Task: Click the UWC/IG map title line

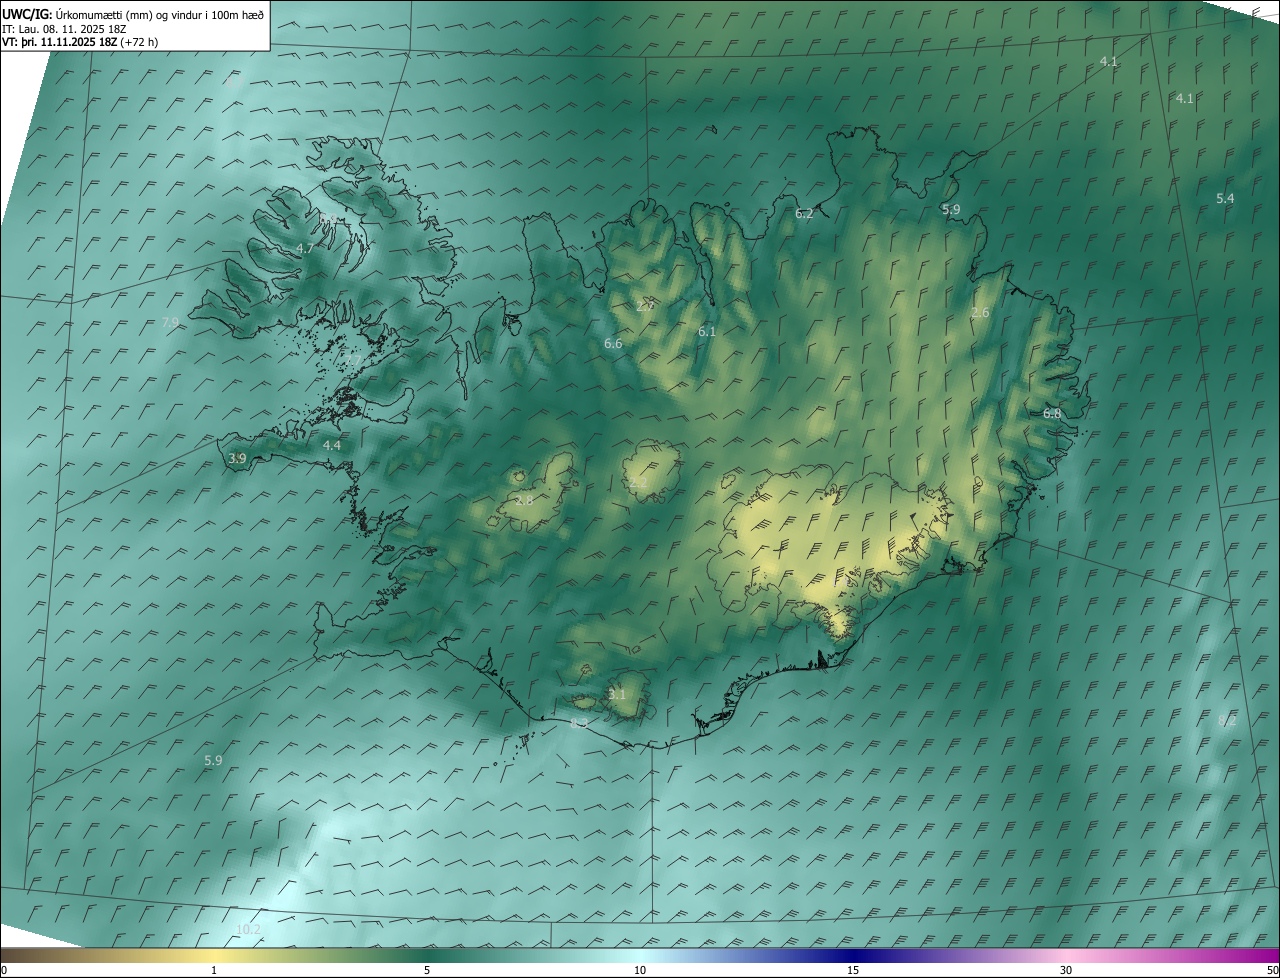Action: (x=133, y=15)
